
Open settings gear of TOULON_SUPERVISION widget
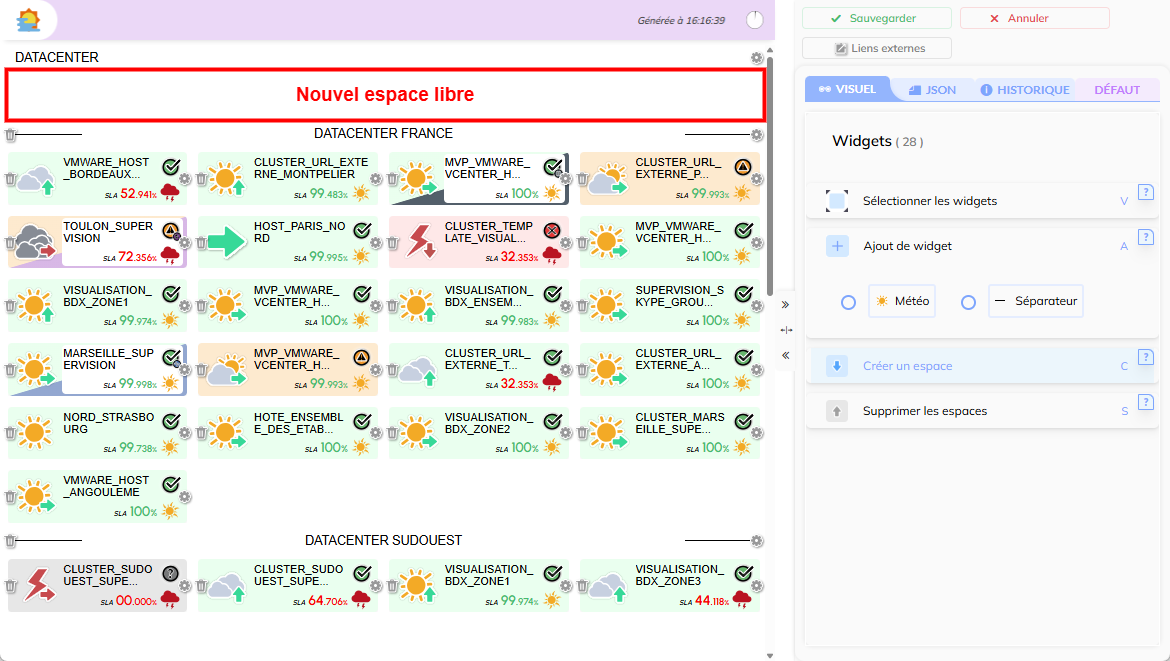pos(185,243)
